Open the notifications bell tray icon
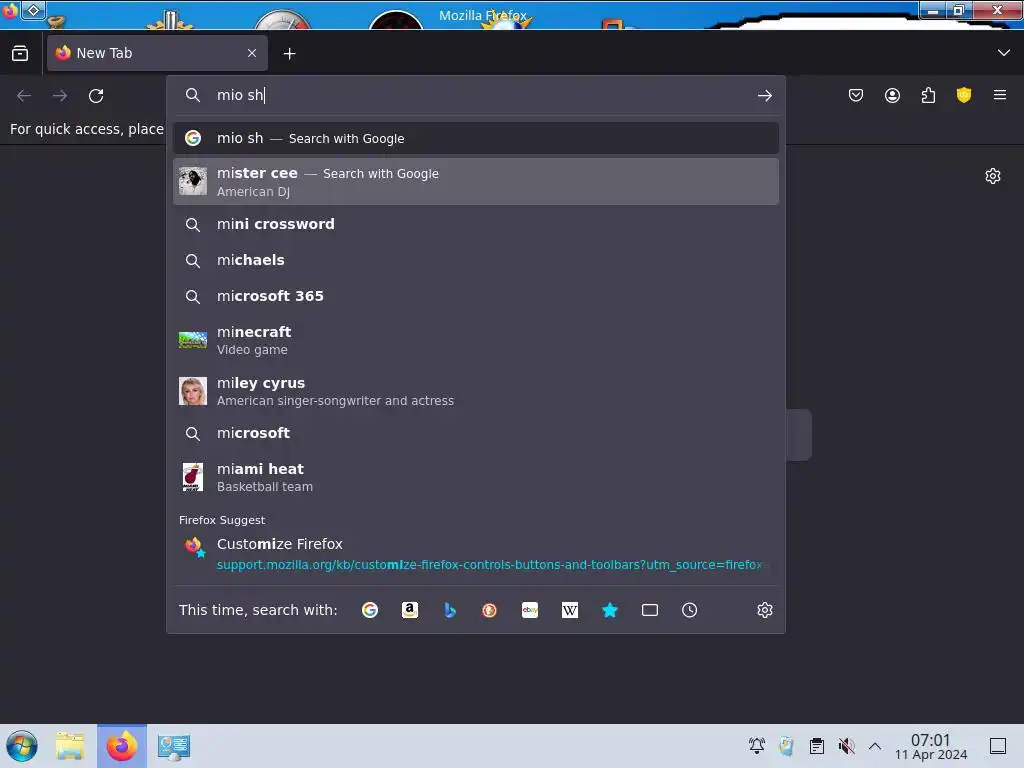The width and height of the screenshot is (1024, 768). [757, 746]
